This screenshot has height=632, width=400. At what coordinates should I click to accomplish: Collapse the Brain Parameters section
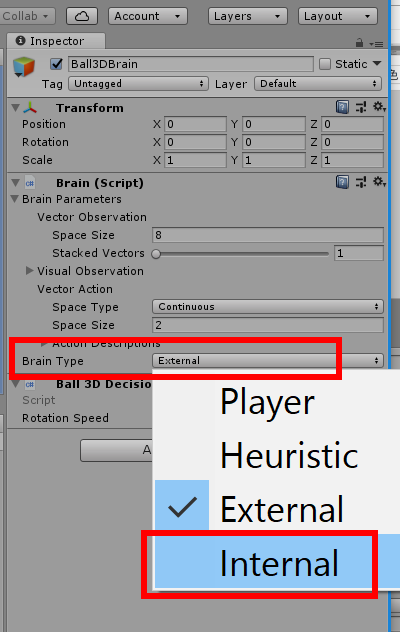pyautogui.click(x=15, y=199)
